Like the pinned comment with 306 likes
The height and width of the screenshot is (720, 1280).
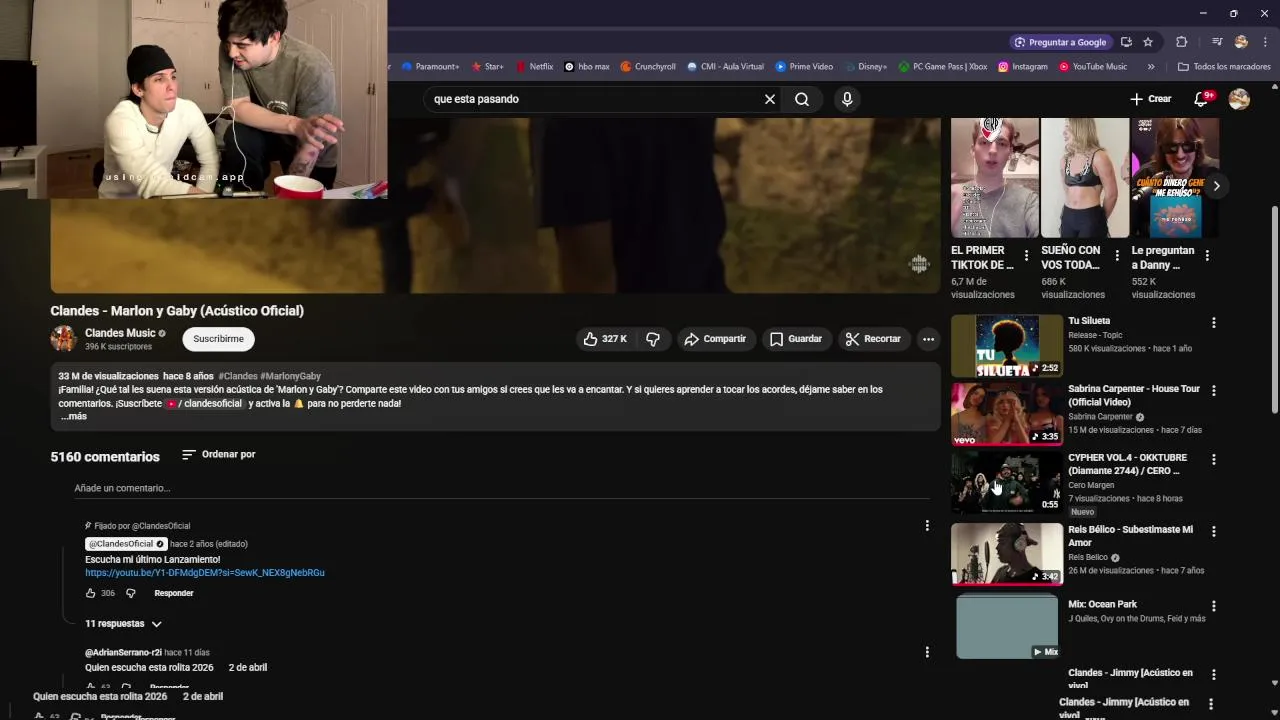coord(90,593)
